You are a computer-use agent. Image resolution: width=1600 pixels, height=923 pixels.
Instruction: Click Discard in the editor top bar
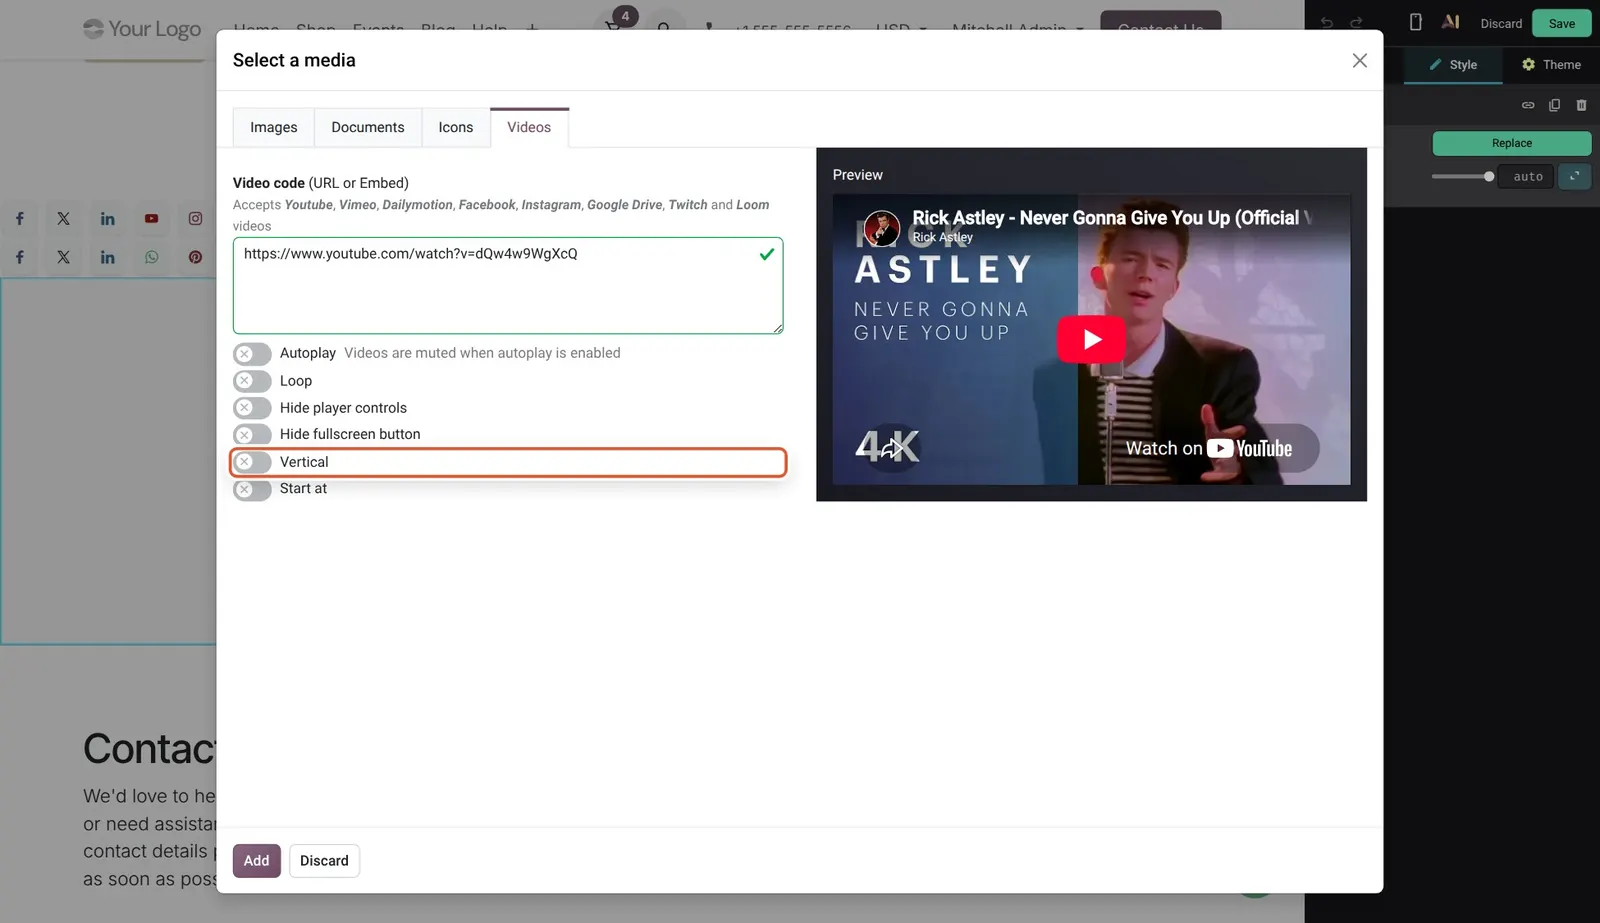point(1501,23)
